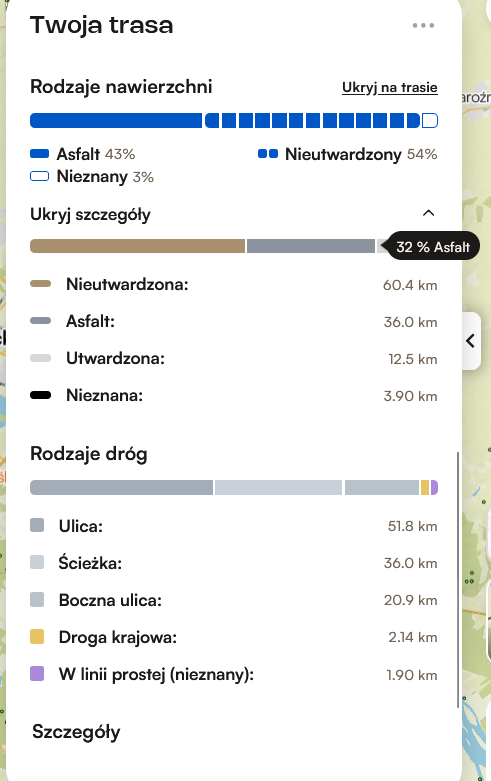This screenshot has height=781, width=491.
Task: Click the blue Asfalt legend icon
Action: pos(39,154)
